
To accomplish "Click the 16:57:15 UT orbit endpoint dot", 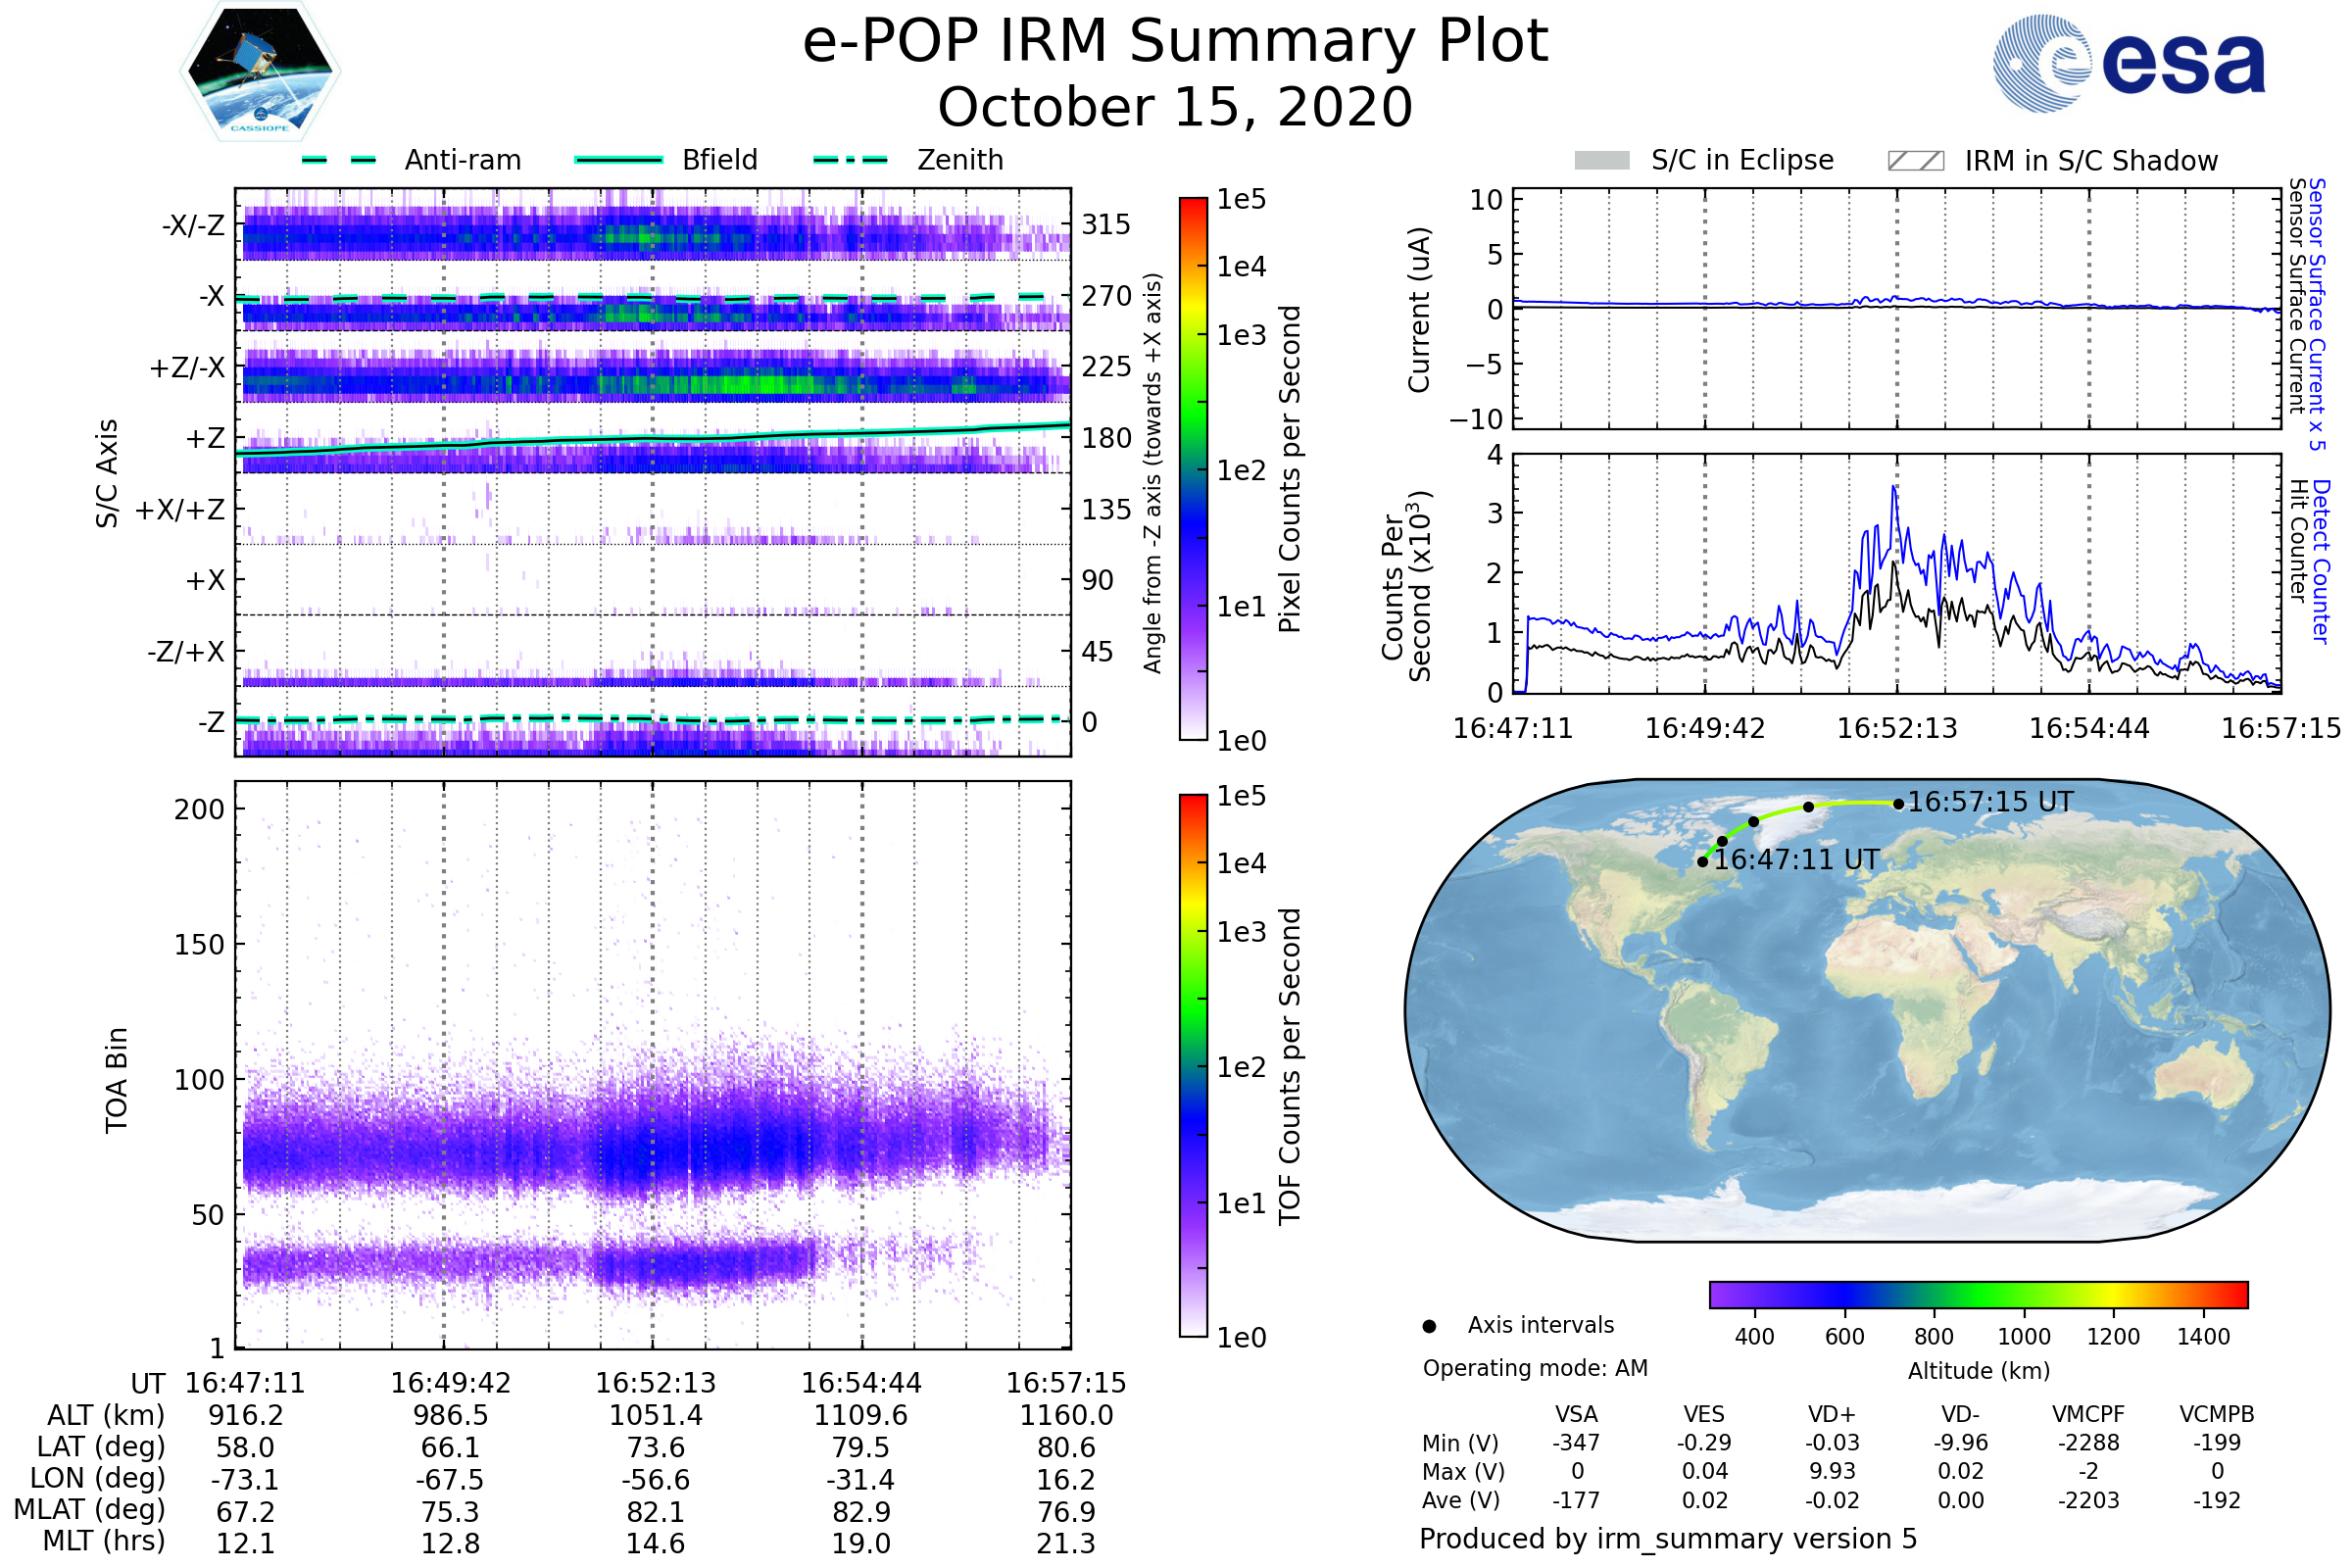I will pos(1898,804).
